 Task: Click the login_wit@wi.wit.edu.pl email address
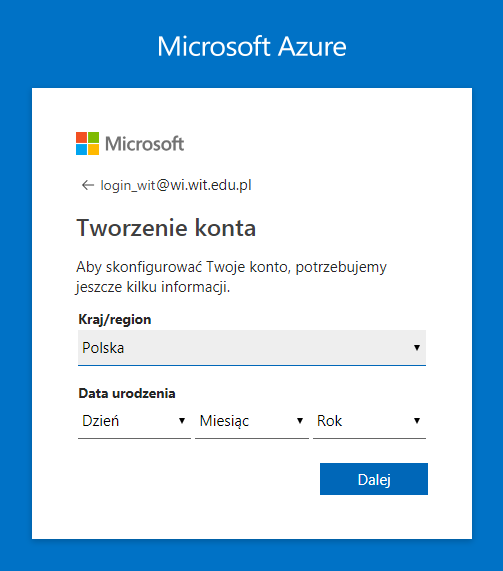(x=176, y=185)
